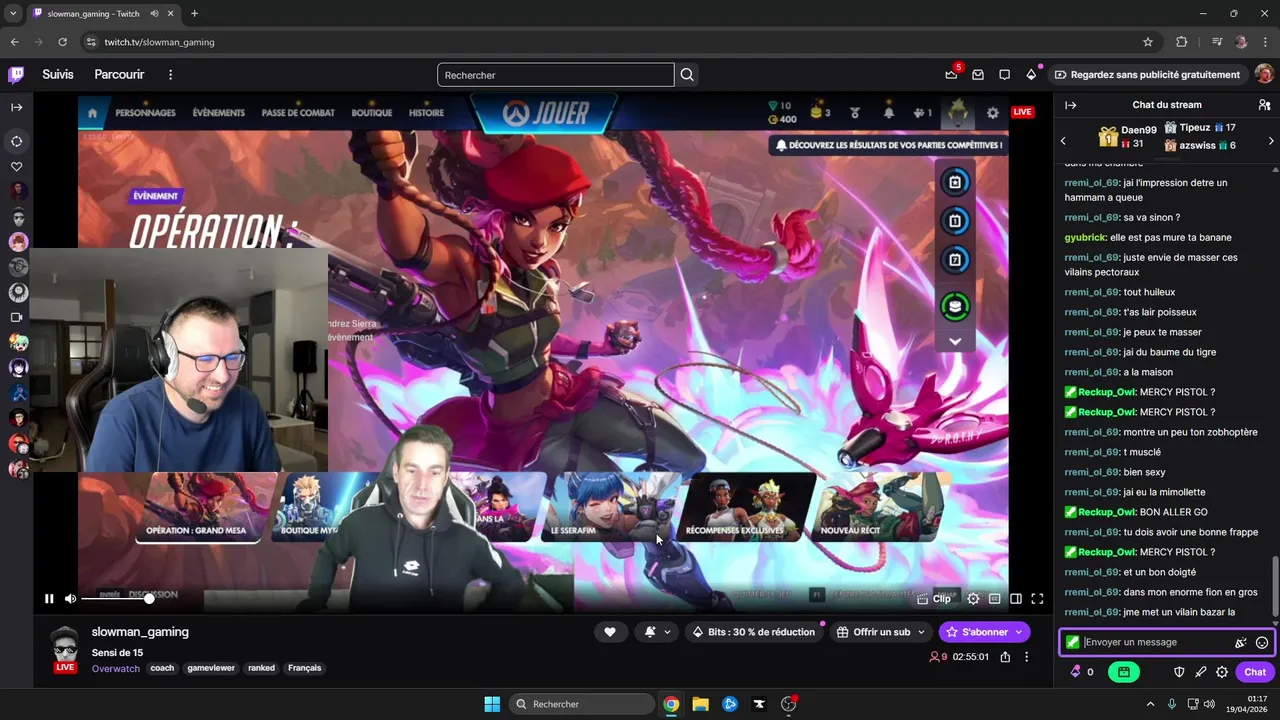Click the coach tag
1280x720 pixels.
point(162,668)
